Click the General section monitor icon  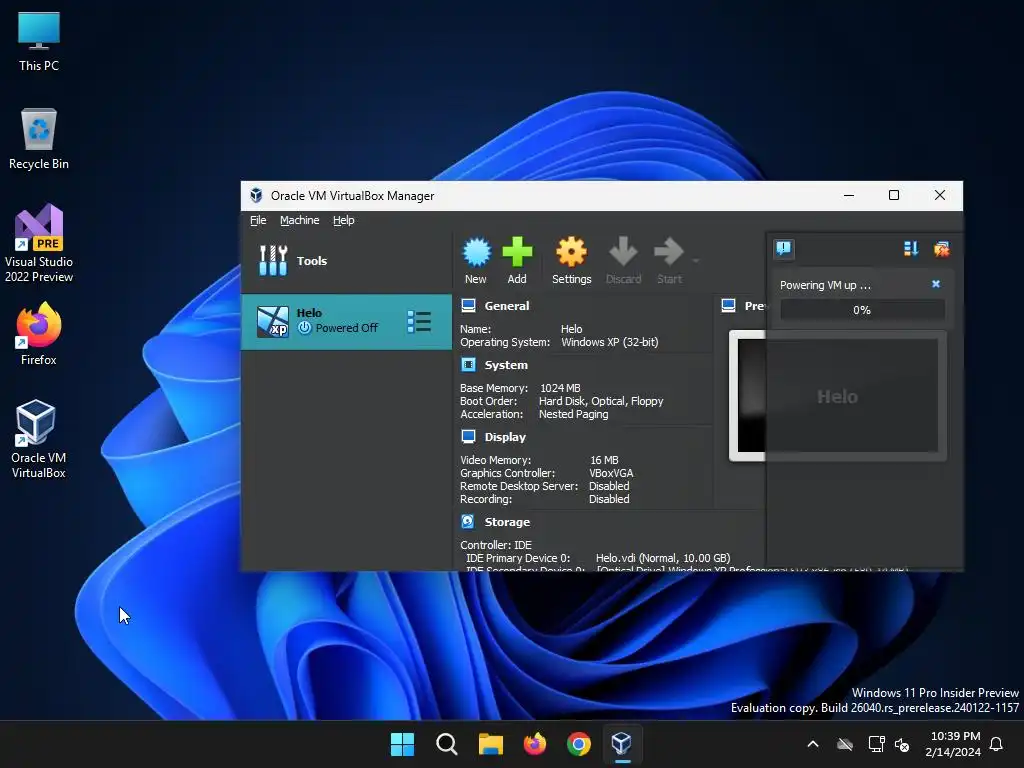468,305
